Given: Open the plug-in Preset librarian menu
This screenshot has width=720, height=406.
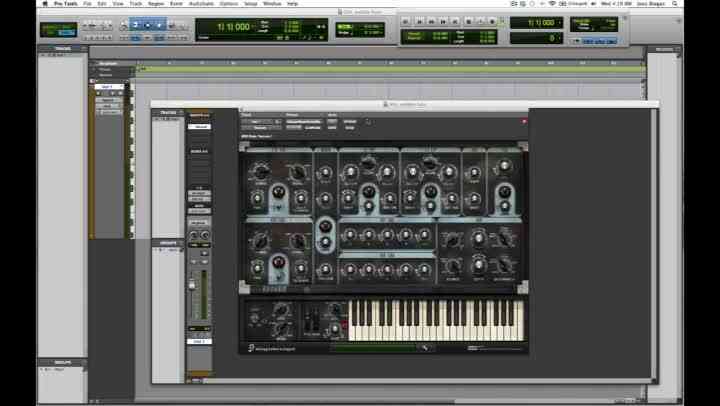Looking at the screenshot, I should (x=304, y=122).
